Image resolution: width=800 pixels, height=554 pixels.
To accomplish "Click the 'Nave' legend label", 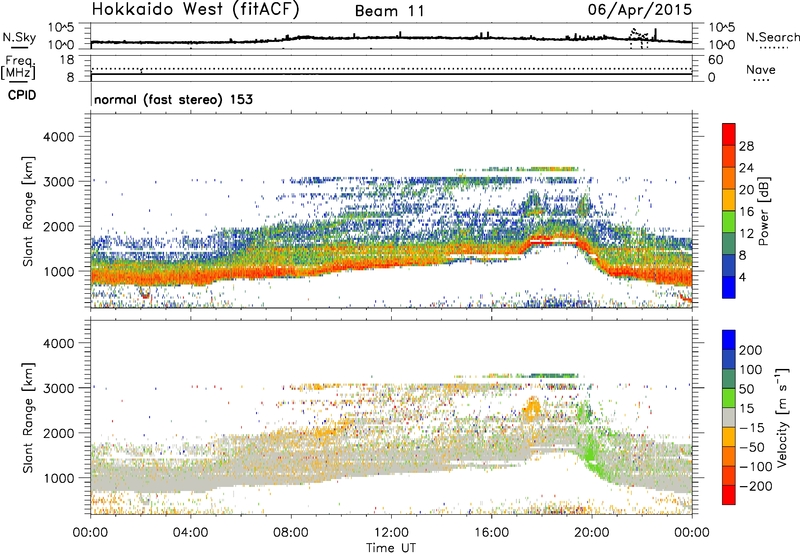I will (x=761, y=69).
